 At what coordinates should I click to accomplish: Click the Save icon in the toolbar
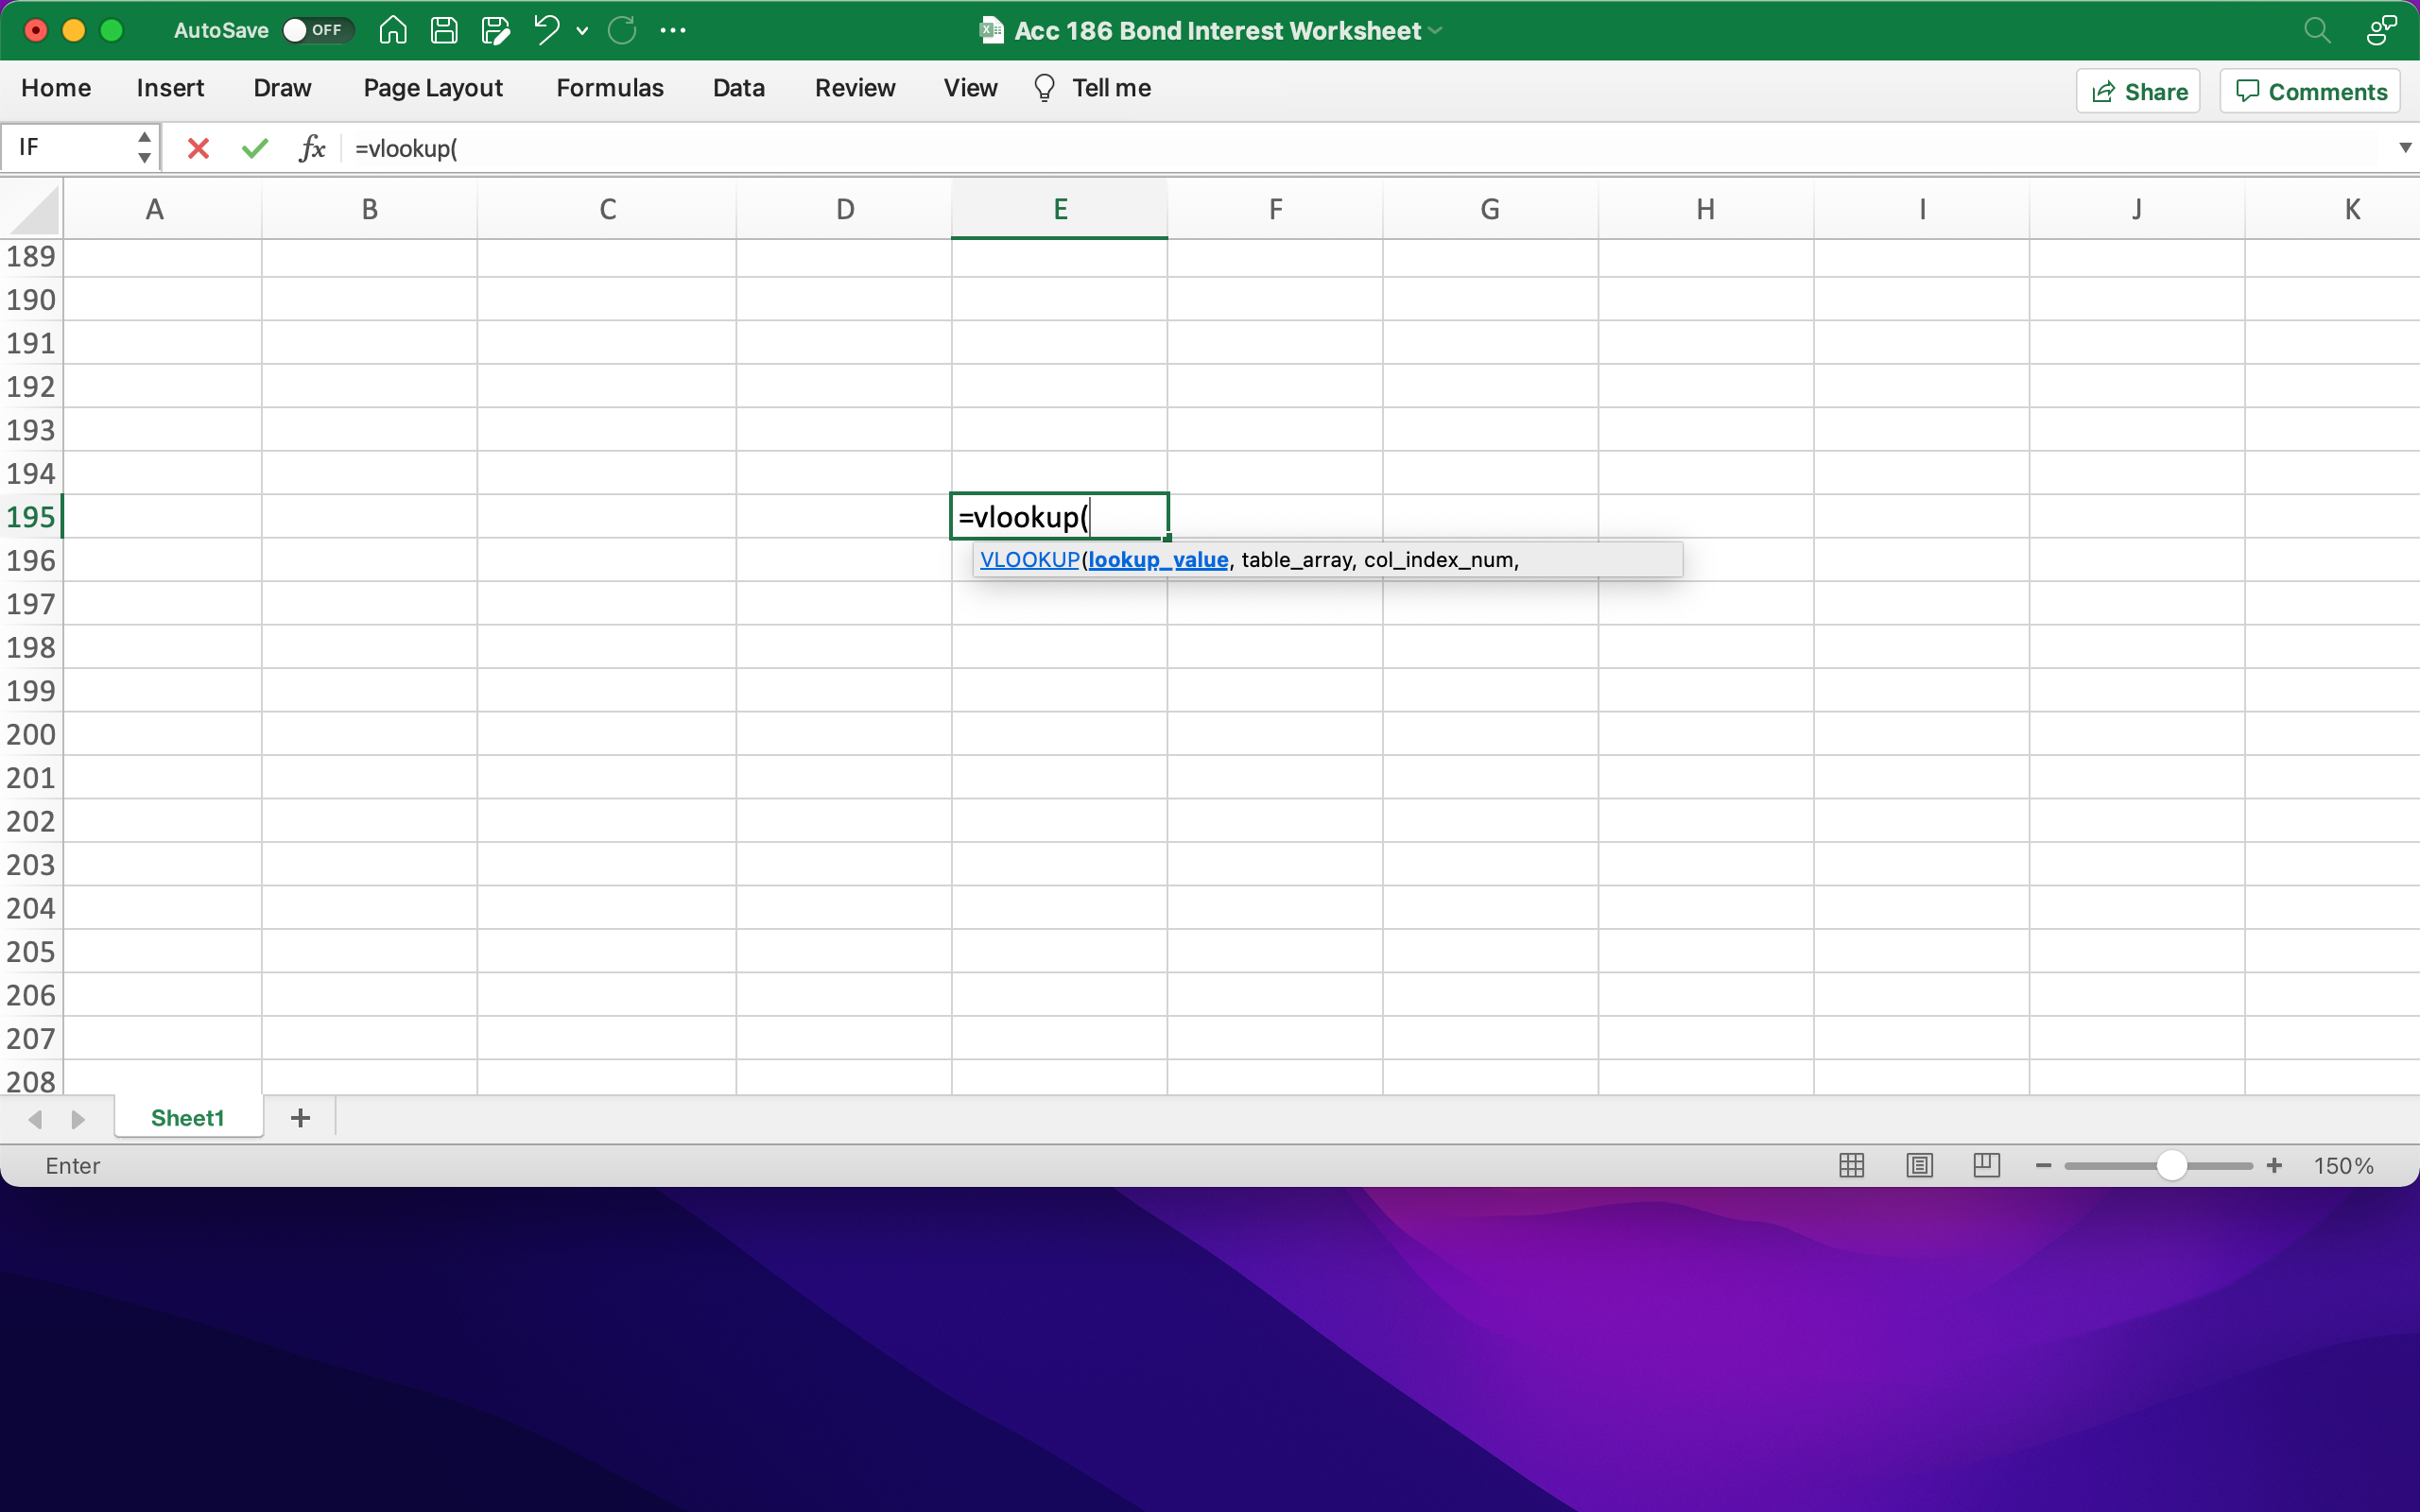coord(445,30)
